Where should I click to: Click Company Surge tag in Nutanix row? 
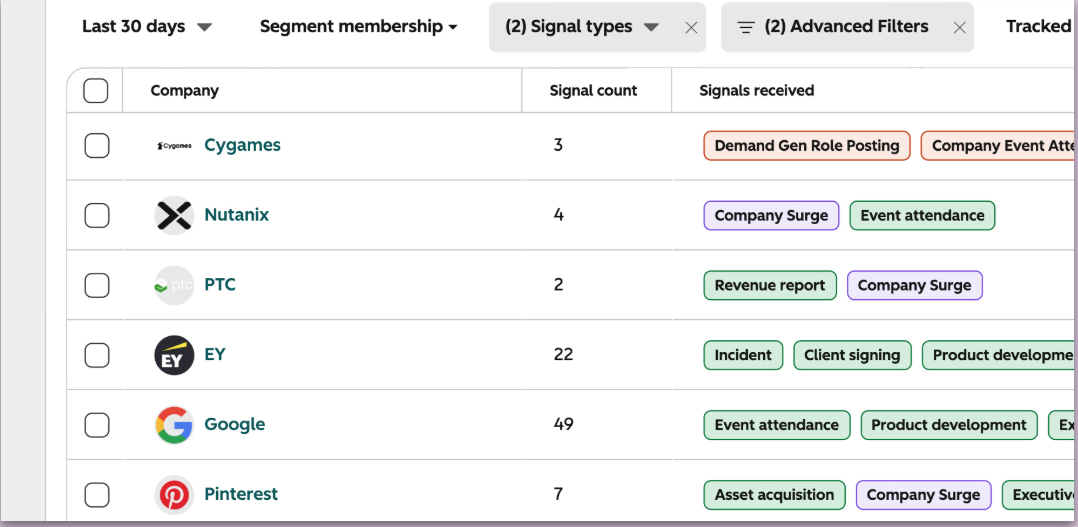[x=771, y=216]
